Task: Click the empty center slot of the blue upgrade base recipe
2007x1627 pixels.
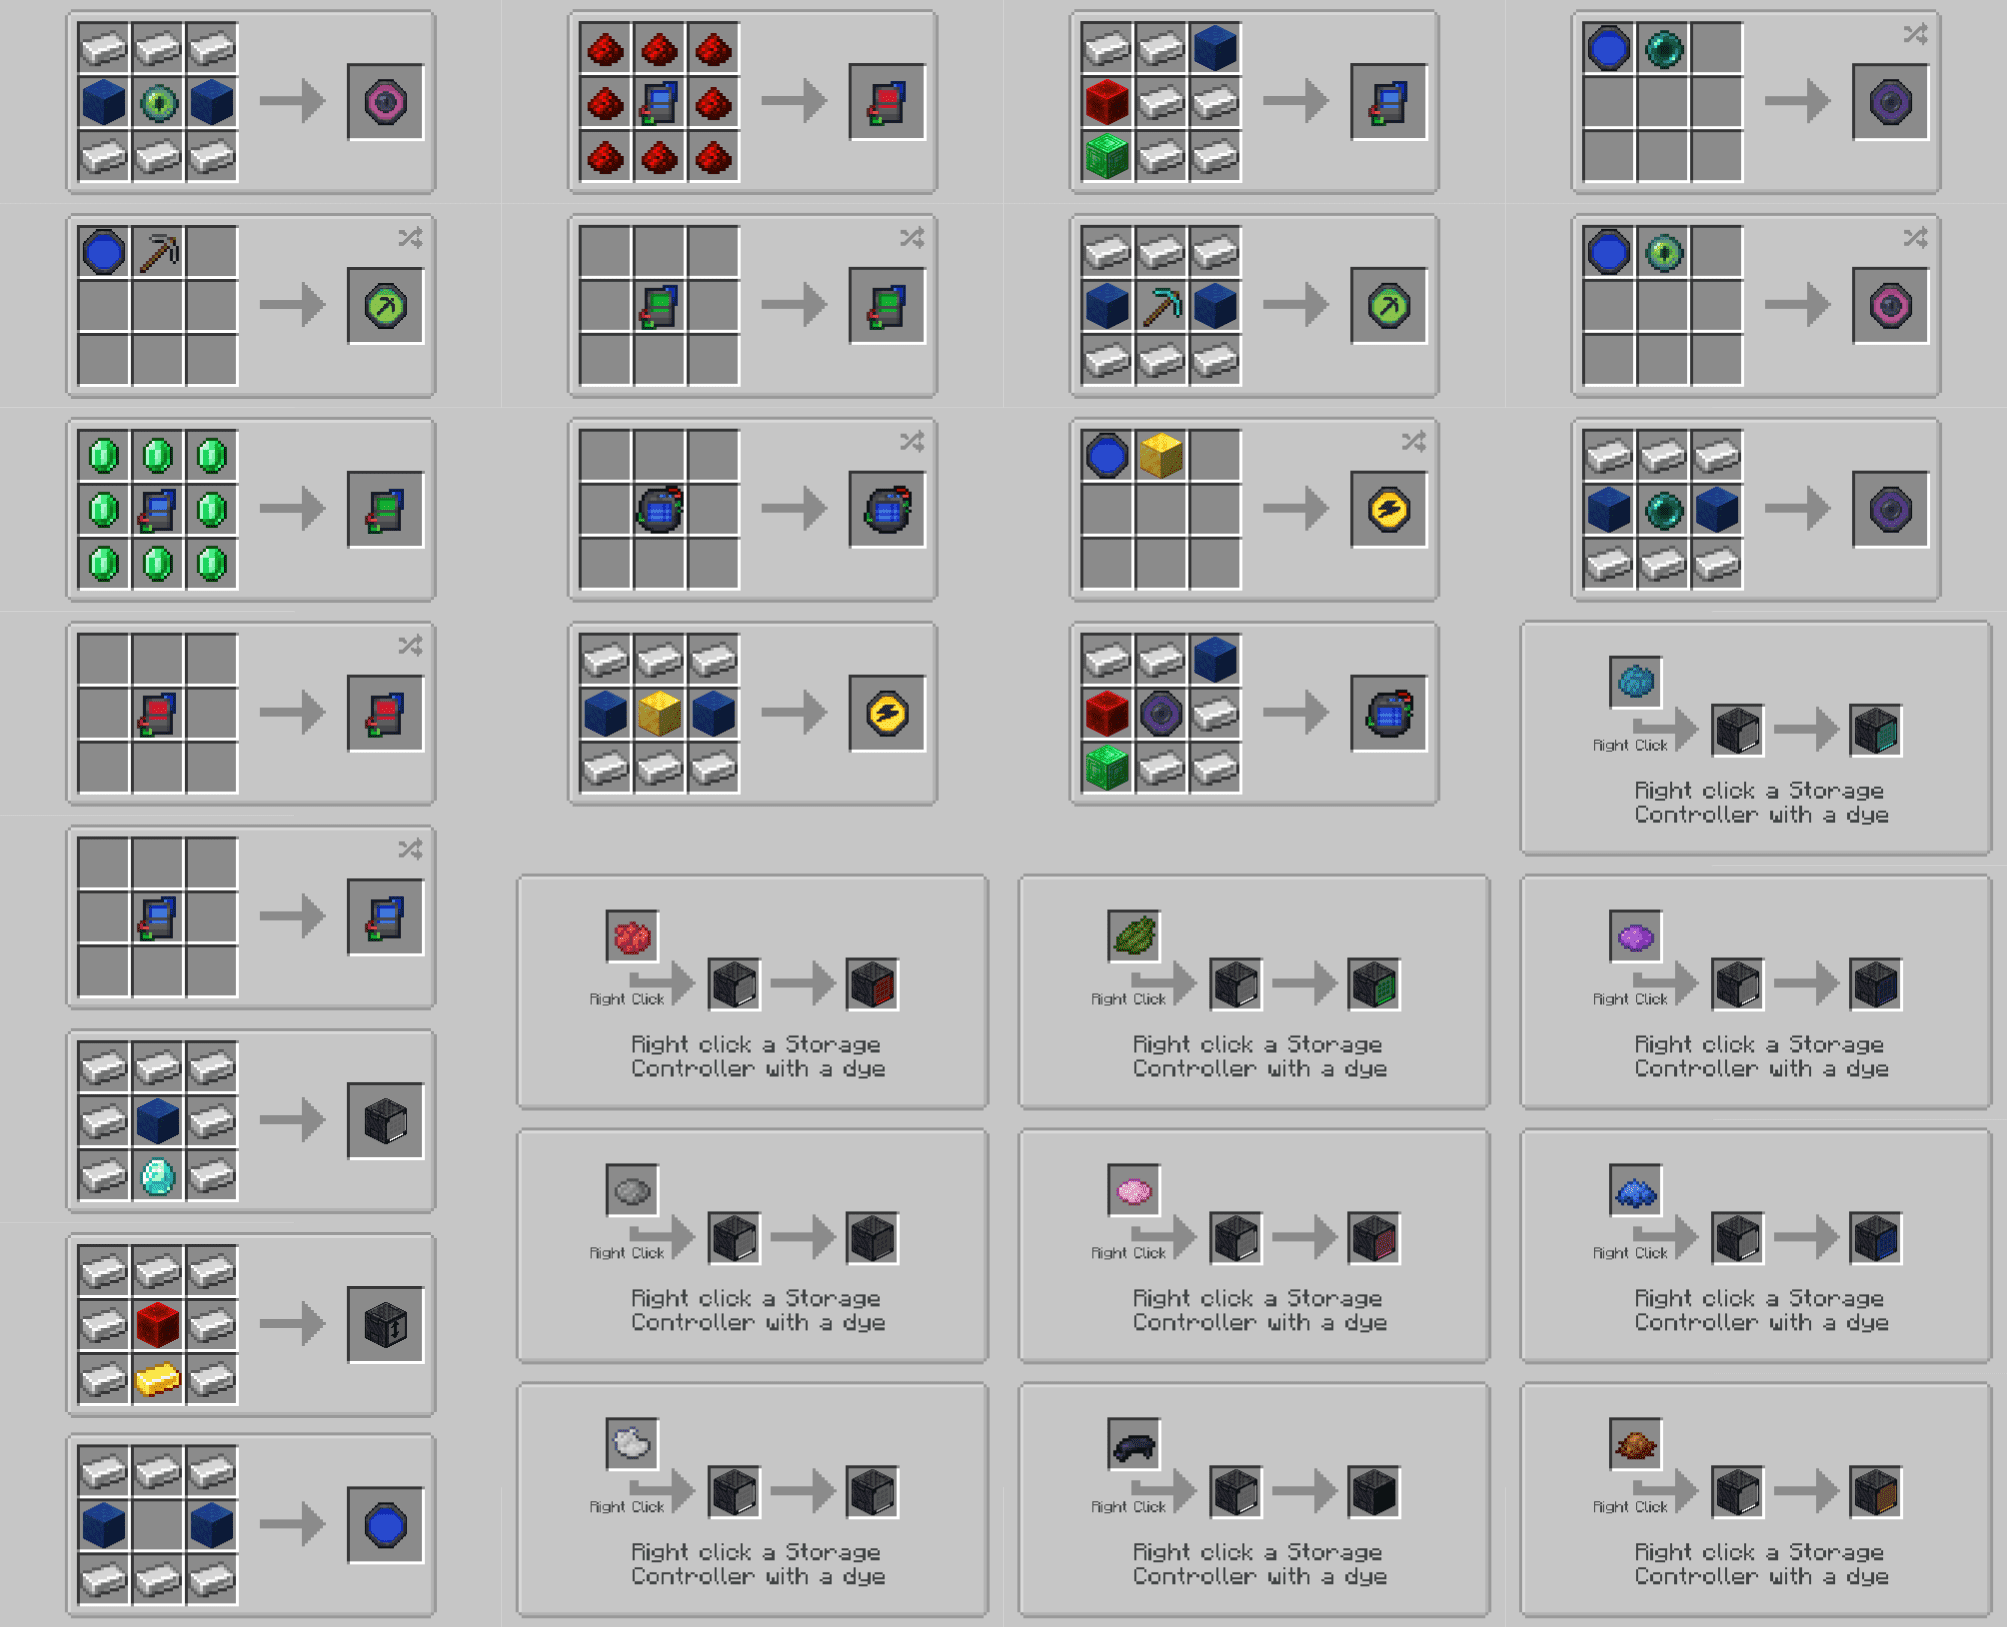Action: point(158,1526)
